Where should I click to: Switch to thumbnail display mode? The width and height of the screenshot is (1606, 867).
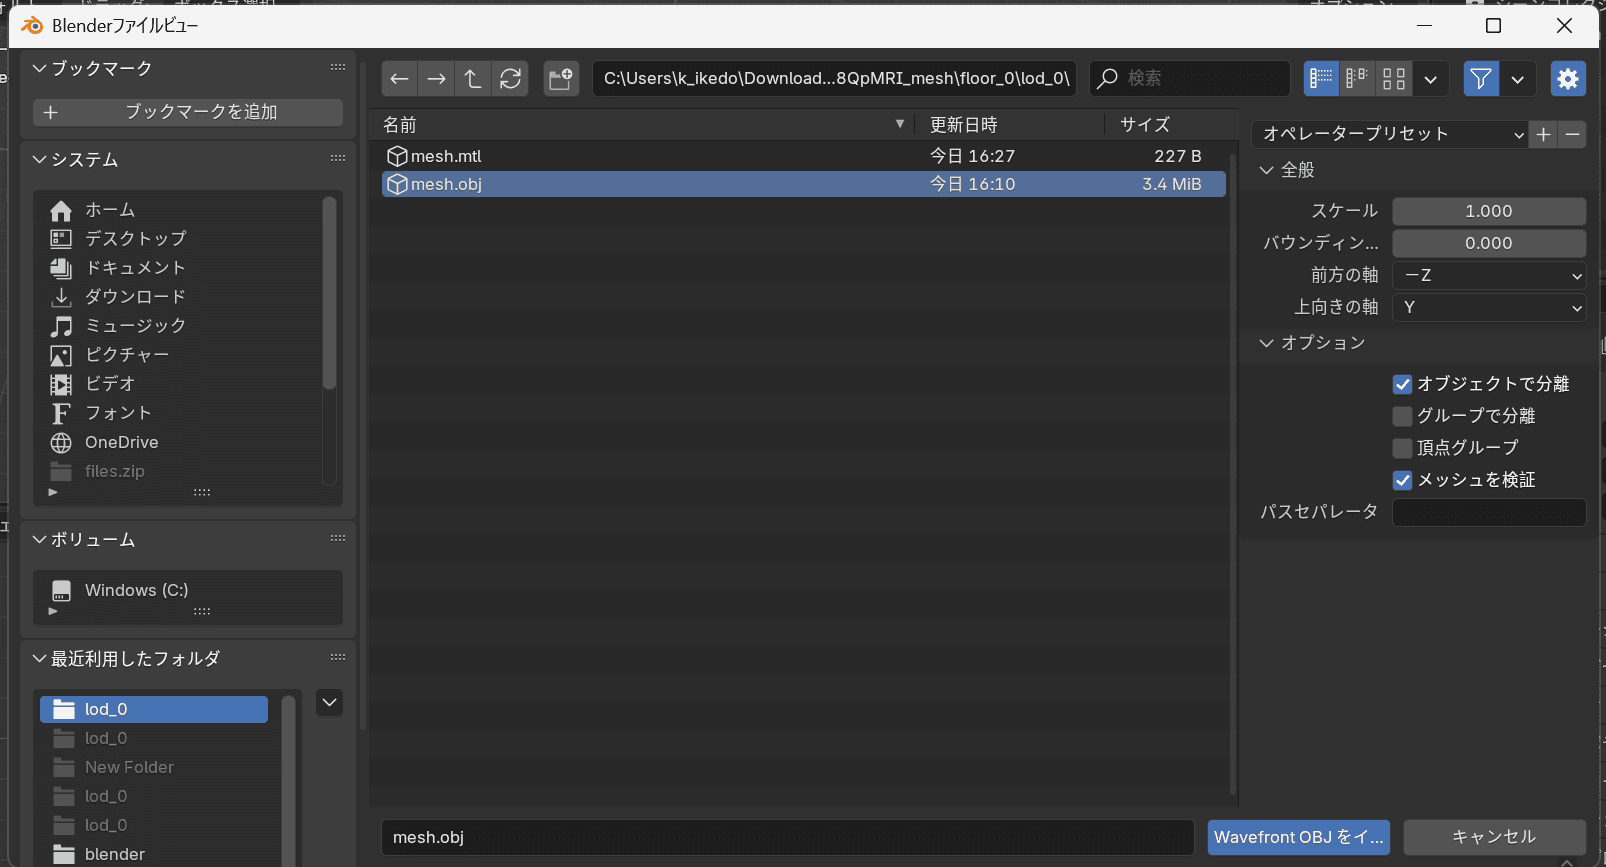[x=1394, y=79]
